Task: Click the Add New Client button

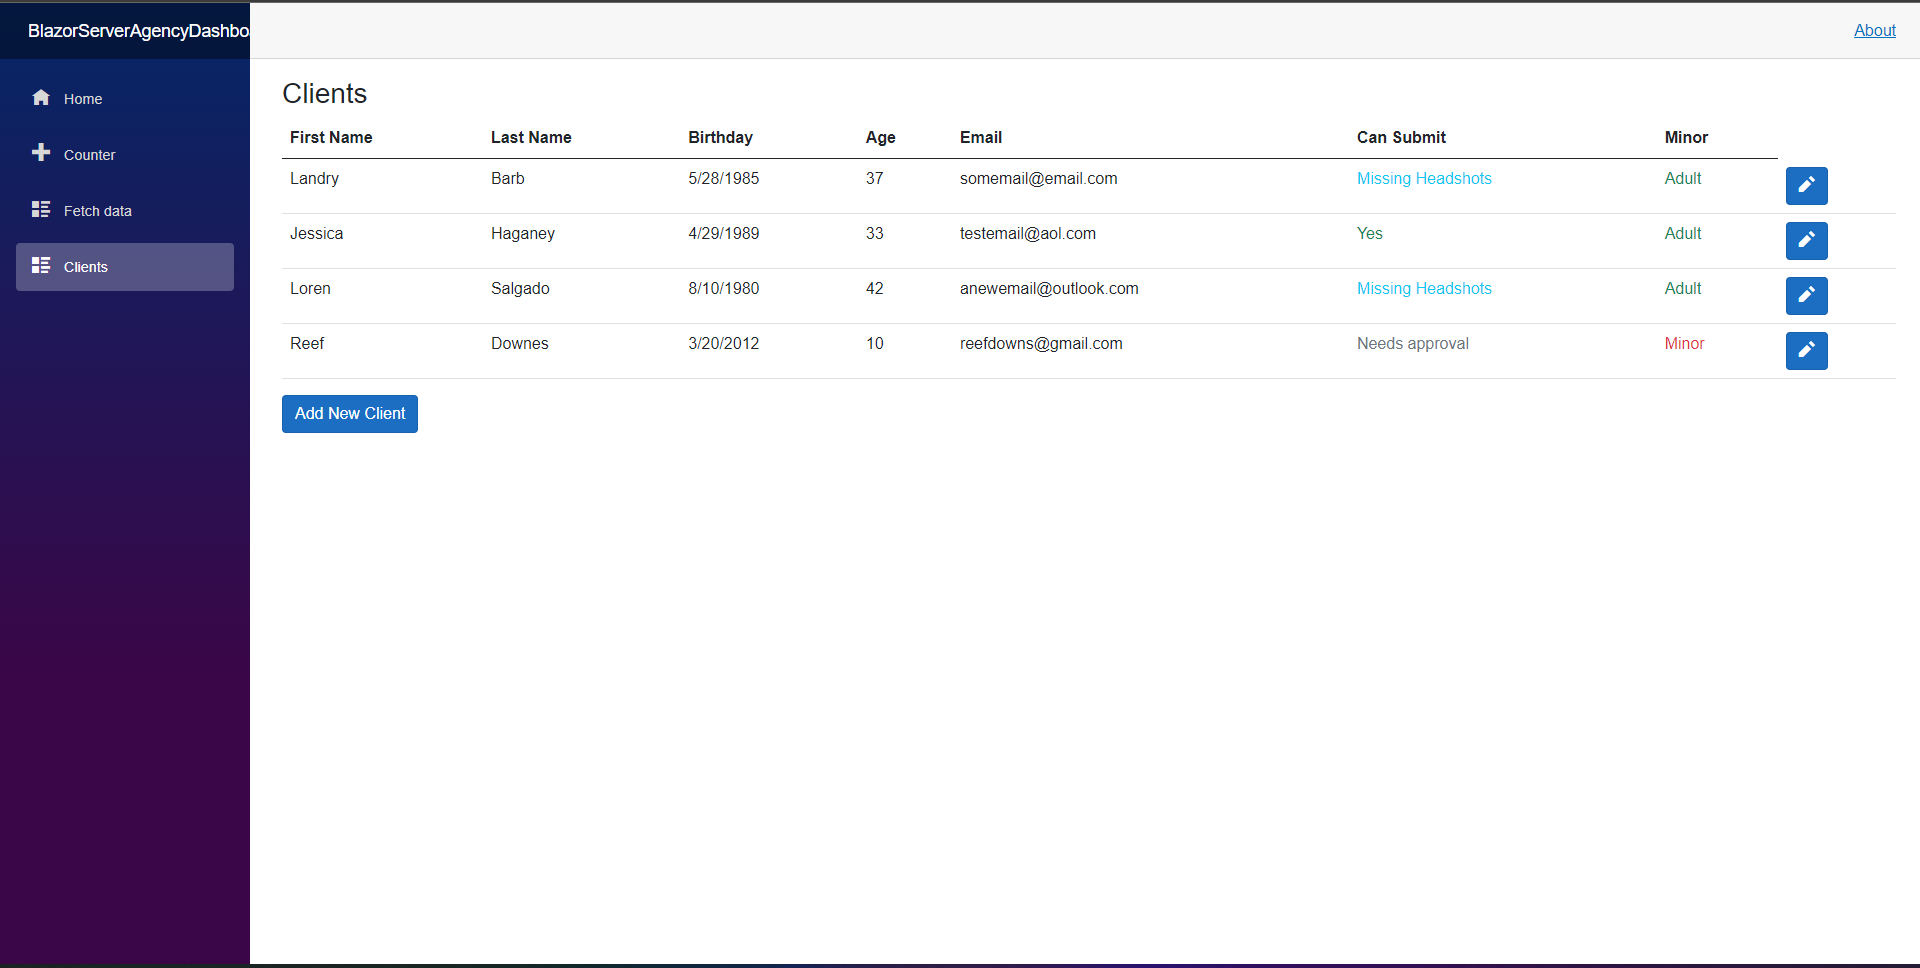Action: point(349,413)
